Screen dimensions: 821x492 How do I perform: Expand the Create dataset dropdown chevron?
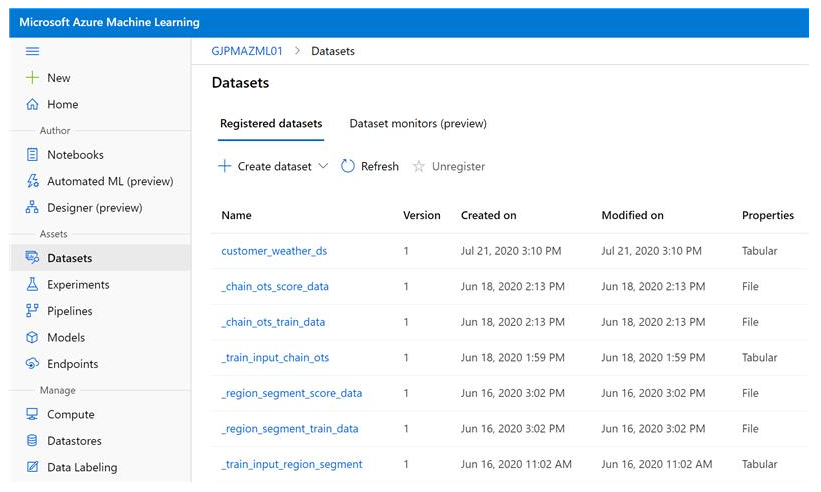click(x=324, y=166)
